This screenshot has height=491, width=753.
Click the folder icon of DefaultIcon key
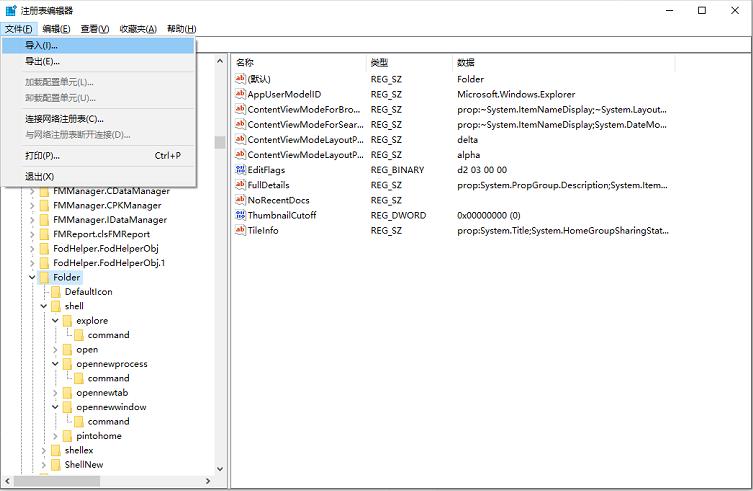point(56,292)
